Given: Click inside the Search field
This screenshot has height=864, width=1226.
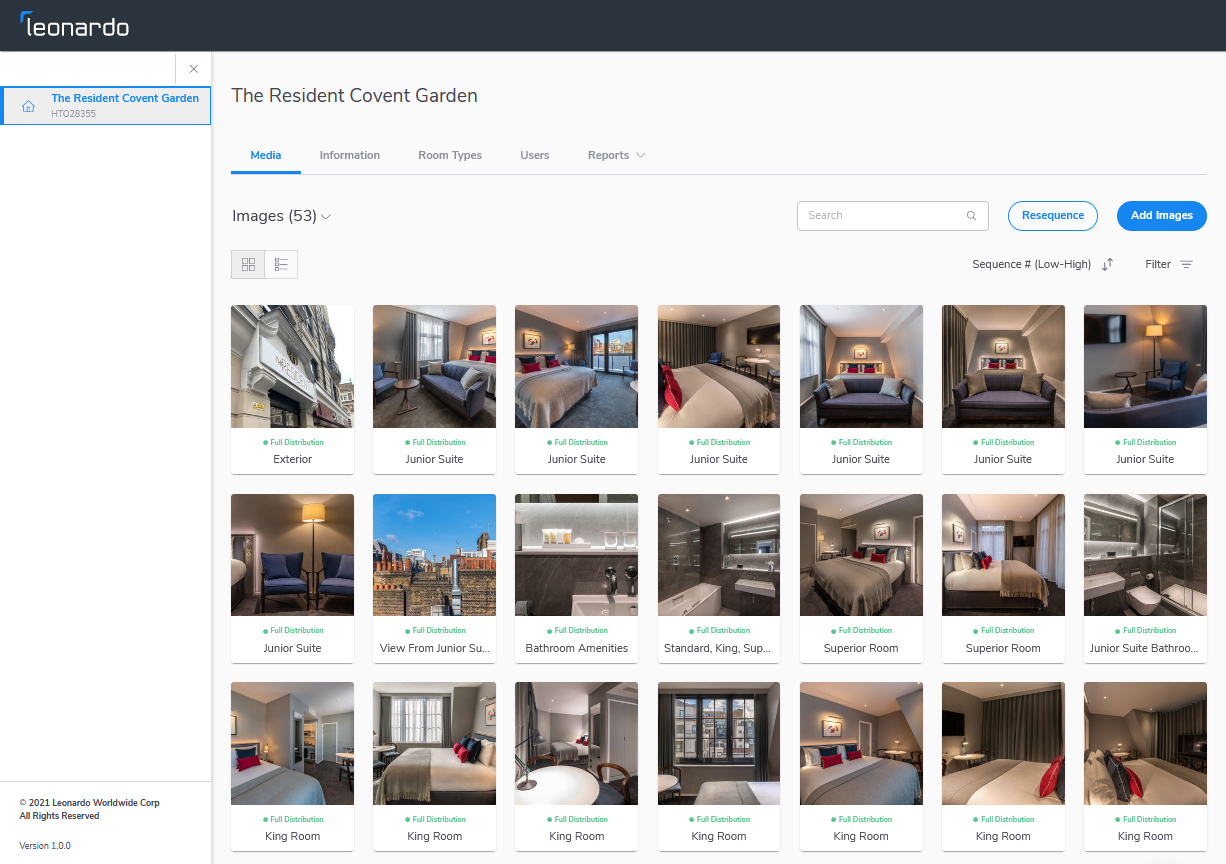Looking at the screenshot, I should point(880,215).
